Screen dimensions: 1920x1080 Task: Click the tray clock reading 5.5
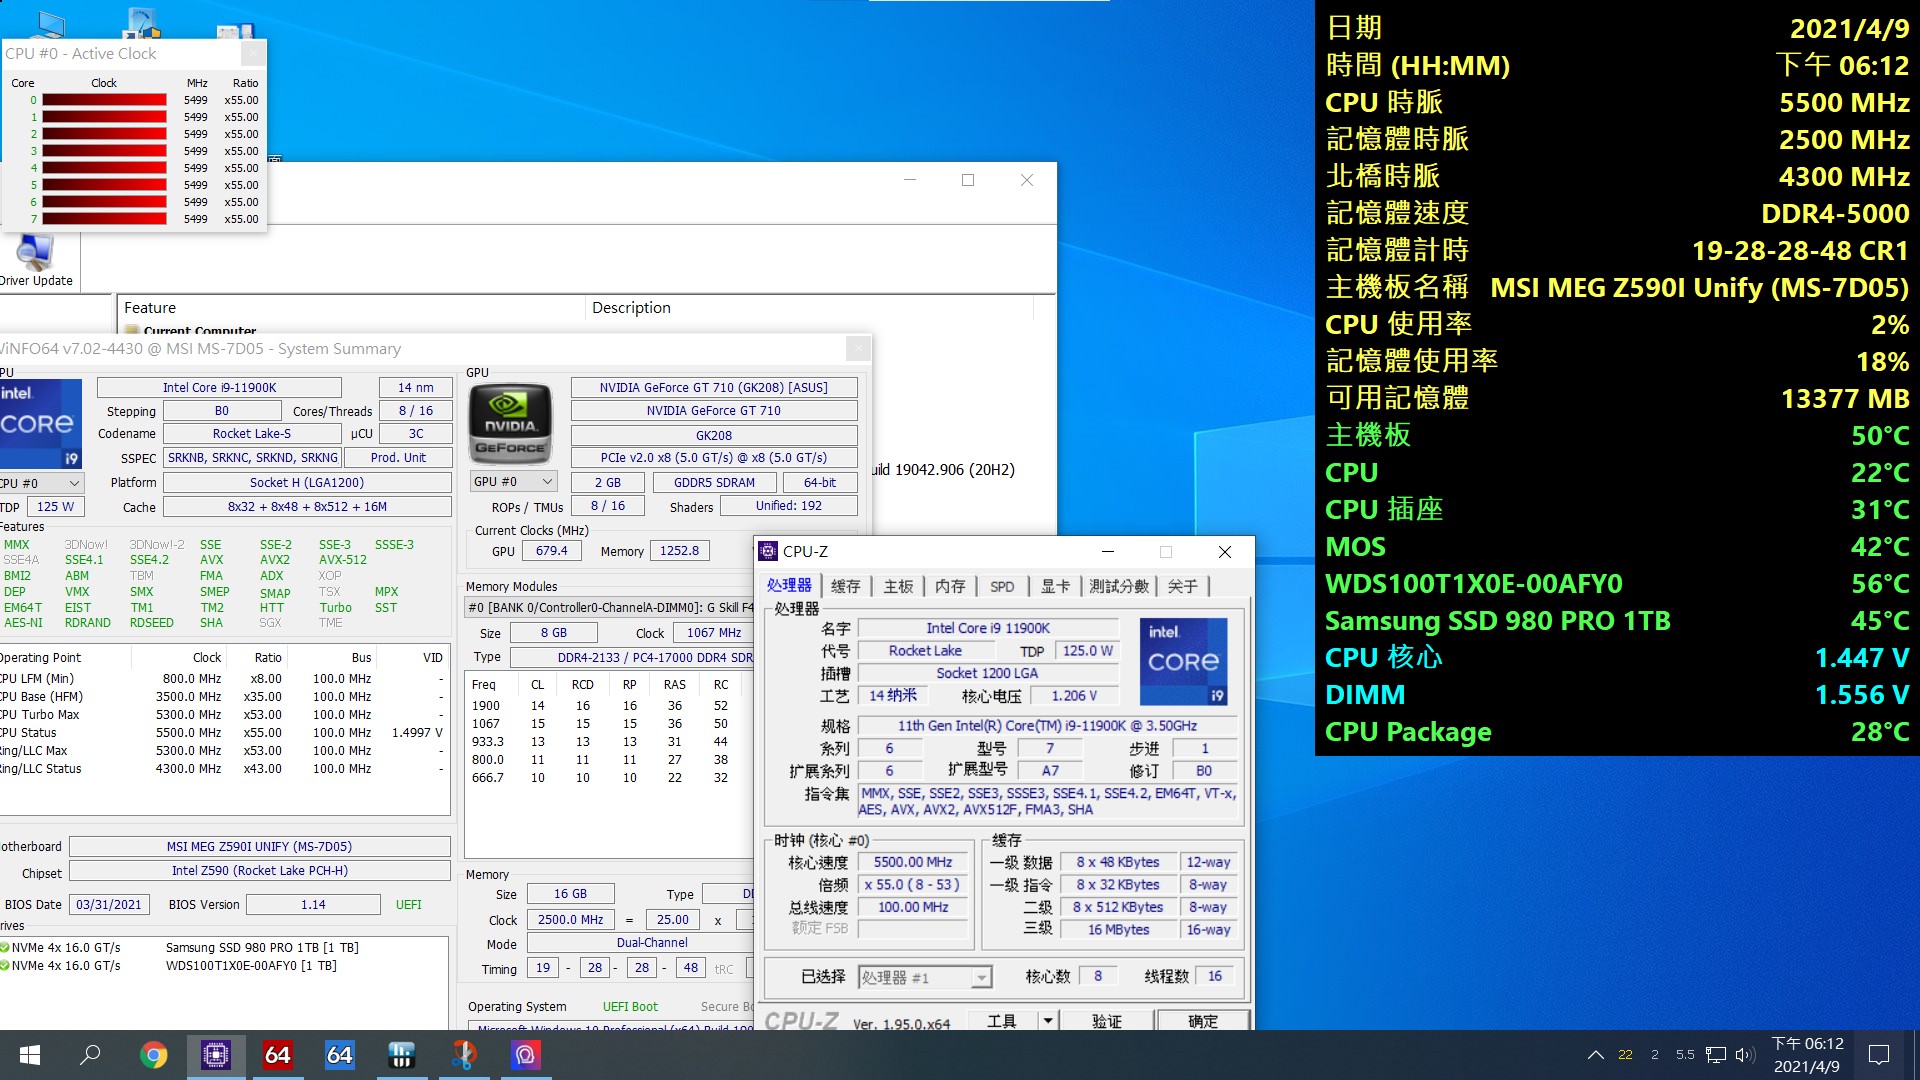pyautogui.click(x=1685, y=1055)
